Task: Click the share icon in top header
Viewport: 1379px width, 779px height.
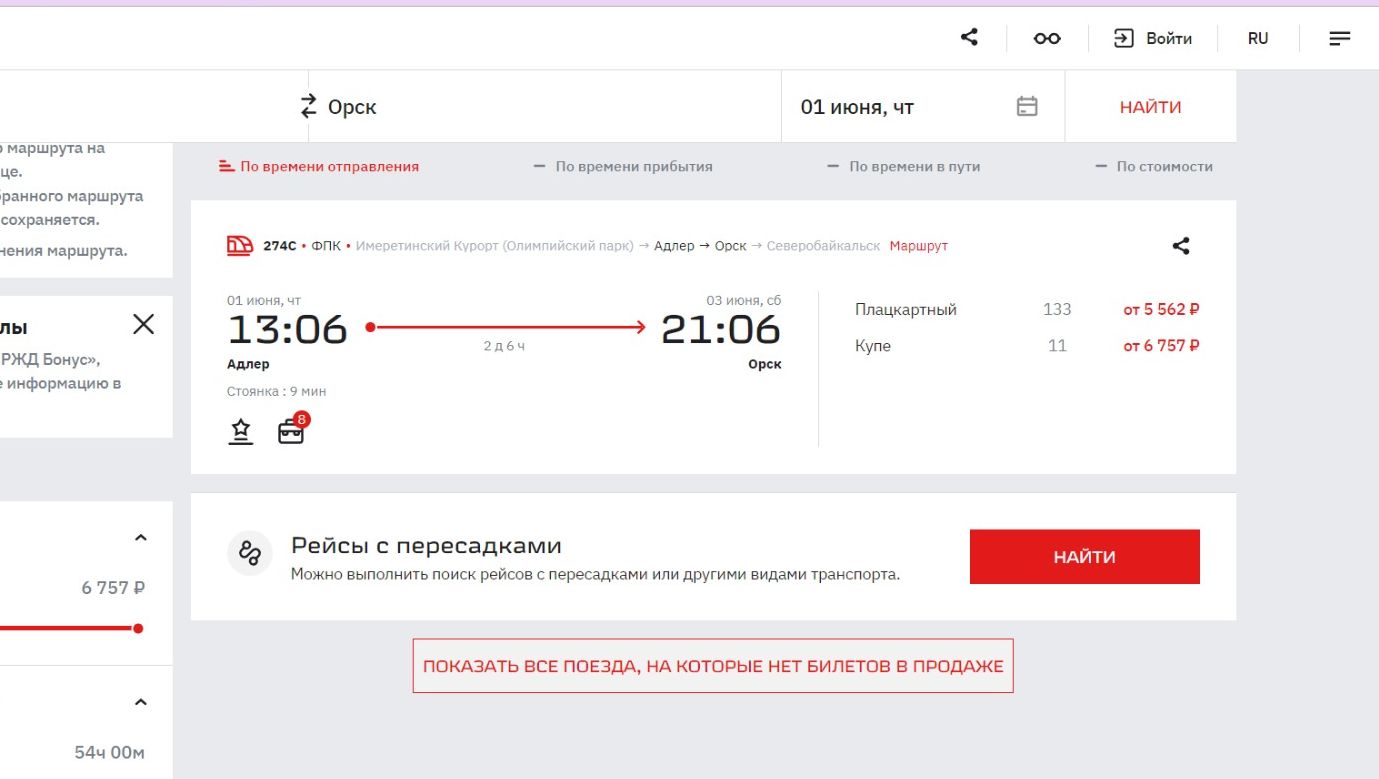Action: [x=969, y=38]
